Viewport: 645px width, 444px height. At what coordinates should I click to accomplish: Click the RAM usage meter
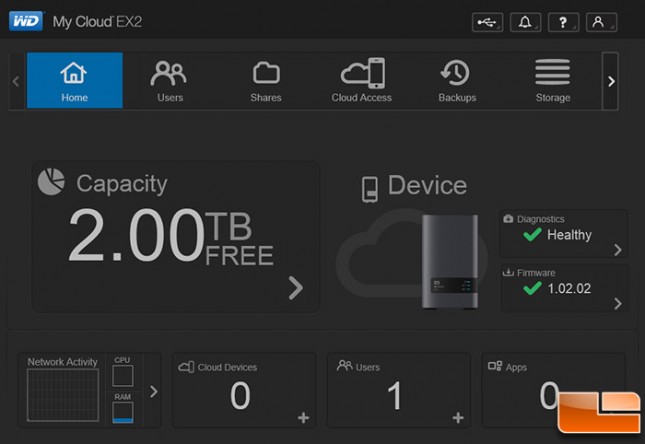(x=123, y=413)
